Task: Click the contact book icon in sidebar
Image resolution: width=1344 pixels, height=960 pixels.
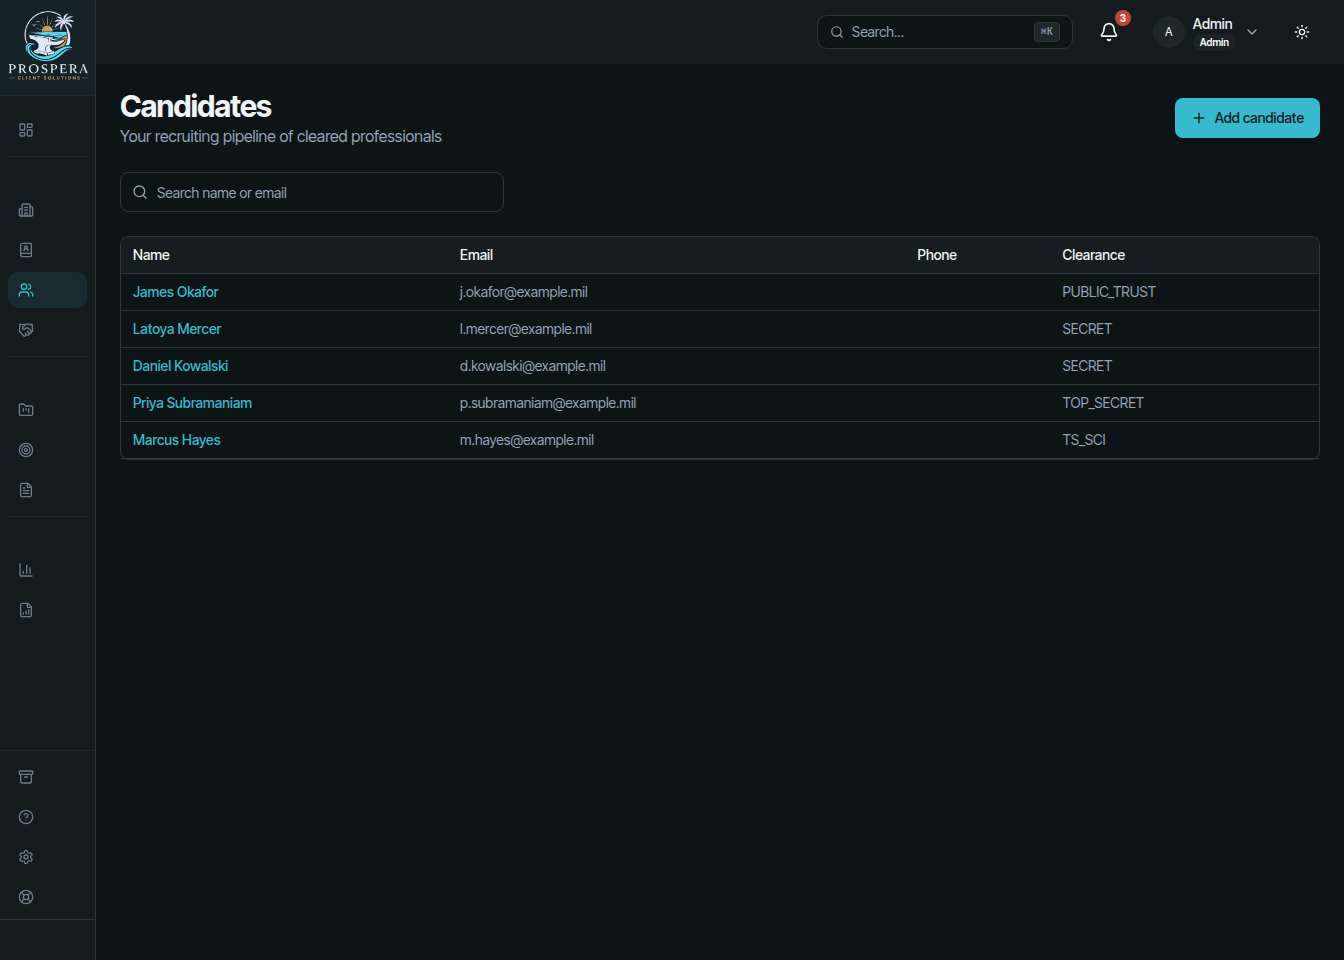Action: tap(26, 250)
